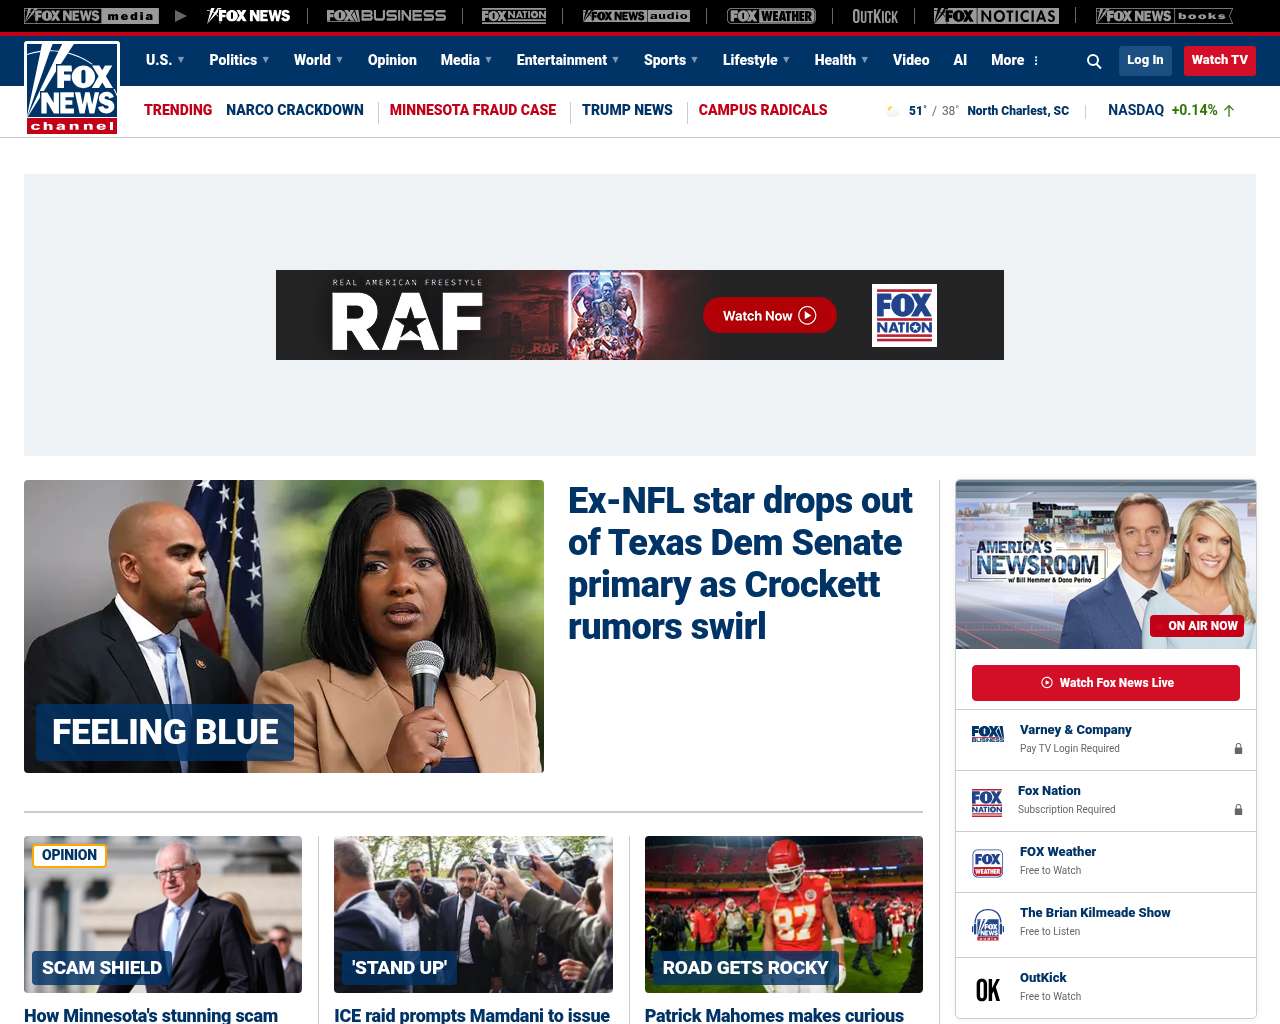Open the FEELING BLUE lead story image
Image resolution: width=1280 pixels, height=1024 pixels.
tap(284, 626)
